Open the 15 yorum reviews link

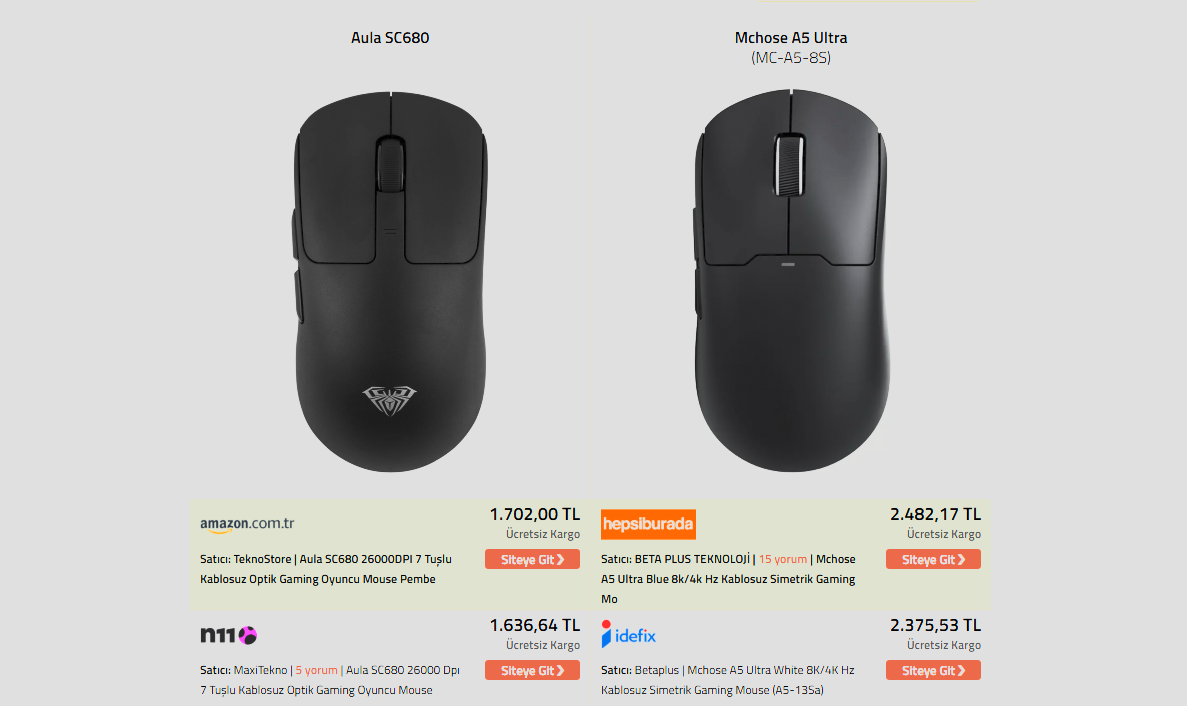782,559
